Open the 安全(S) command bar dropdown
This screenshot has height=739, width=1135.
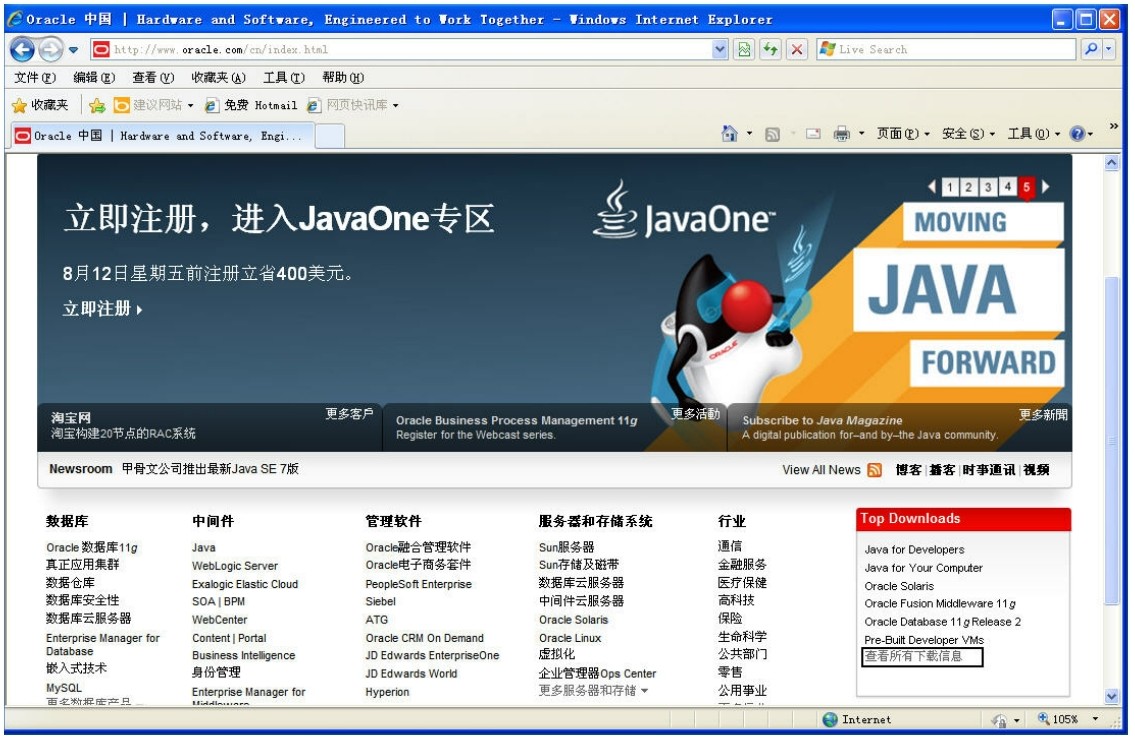(968, 134)
